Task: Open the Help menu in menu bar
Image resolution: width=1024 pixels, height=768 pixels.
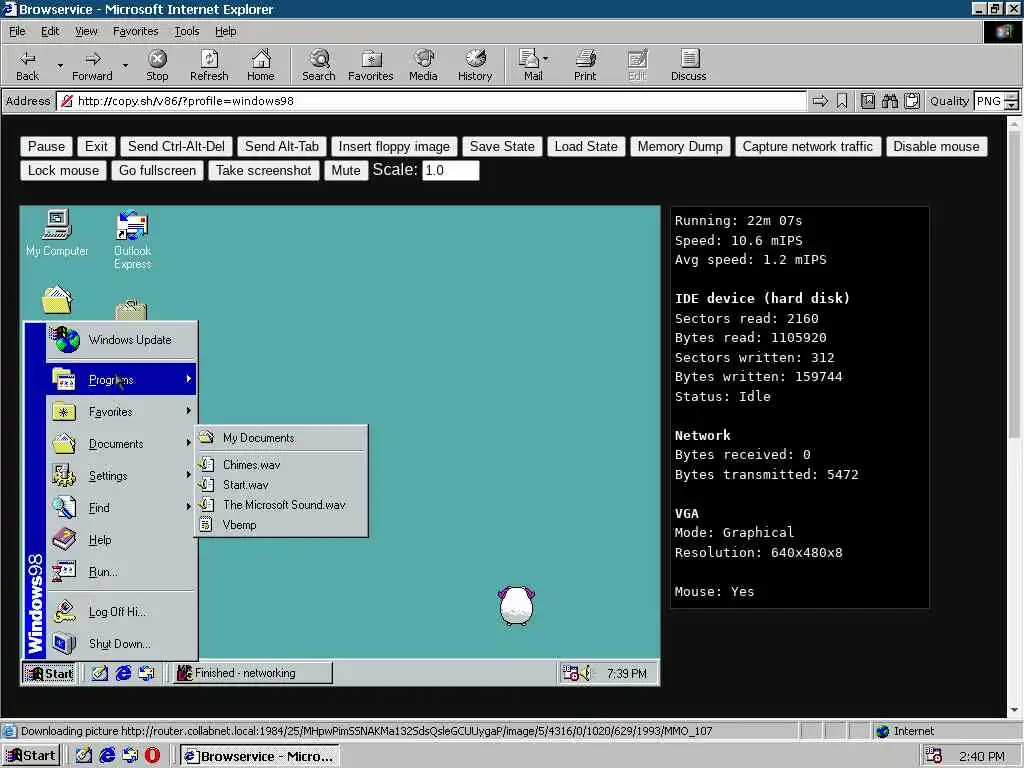Action: pos(225,31)
